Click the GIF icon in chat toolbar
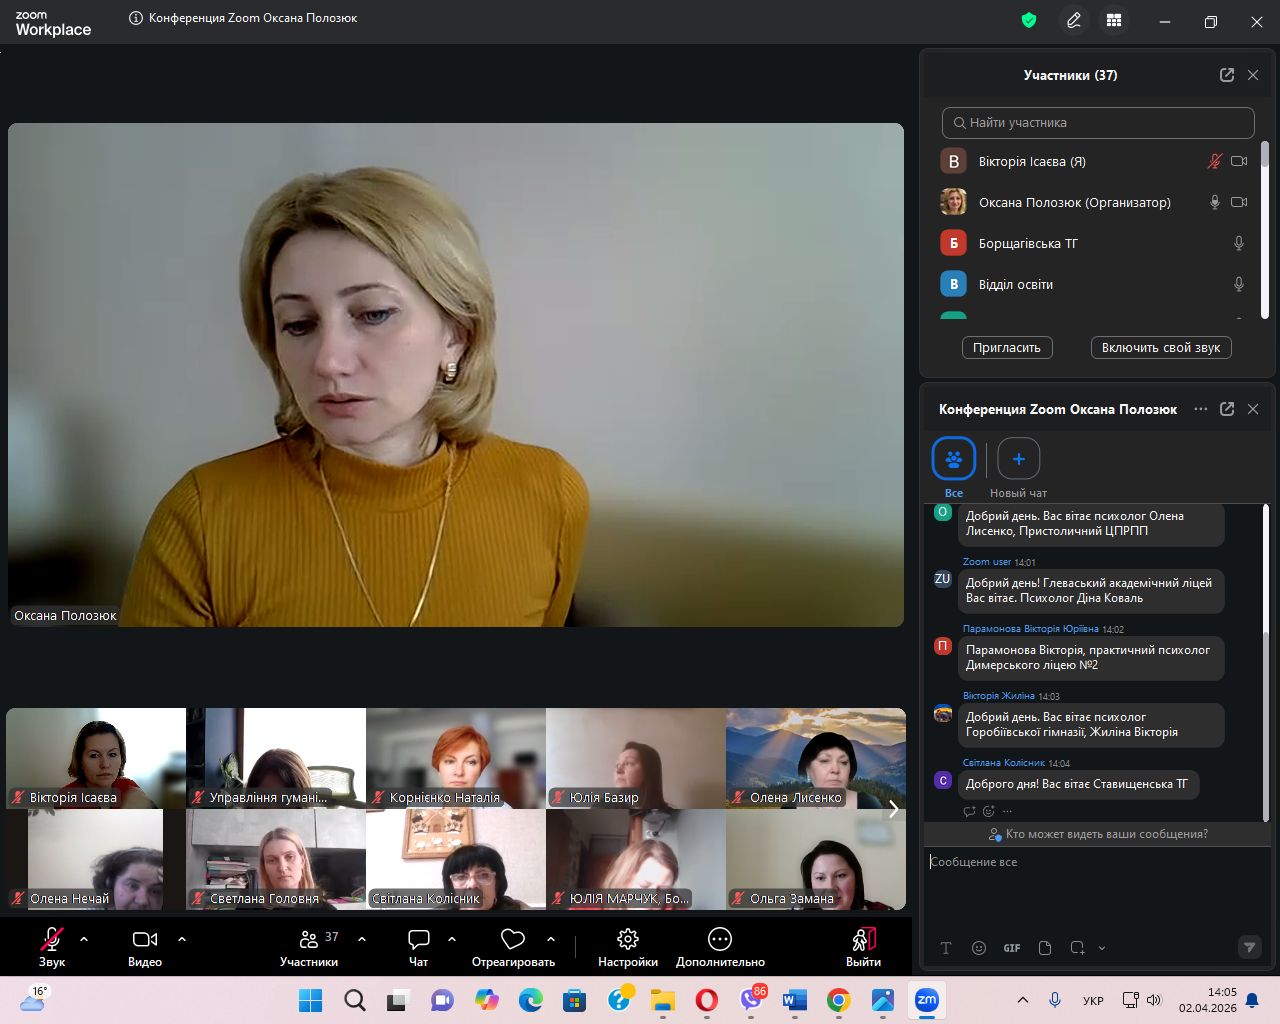Viewport: 1280px width, 1024px height. coord(1012,948)
